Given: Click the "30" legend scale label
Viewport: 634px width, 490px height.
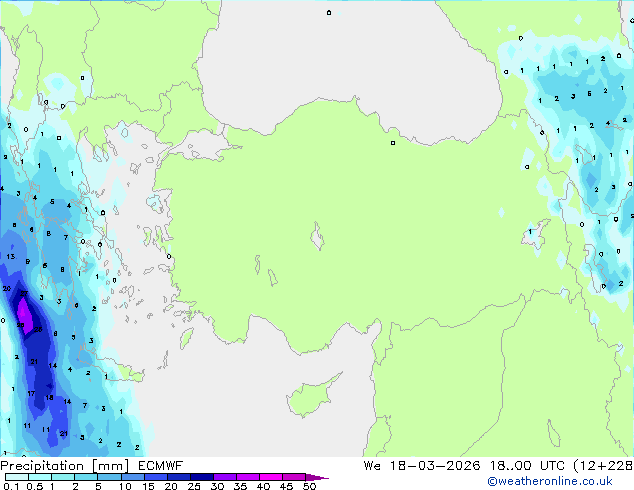Looking at the screenshot, I should (x=217, y=486).
